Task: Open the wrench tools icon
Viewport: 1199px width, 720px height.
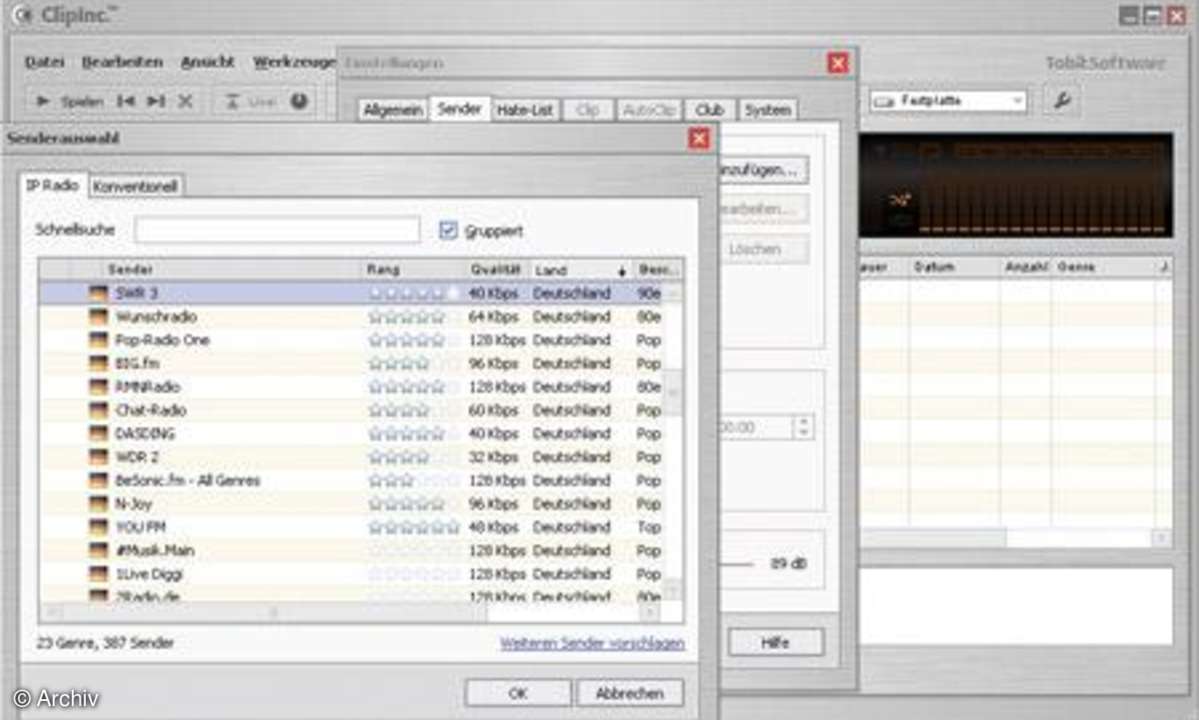Action: (x=1061, y=100)
